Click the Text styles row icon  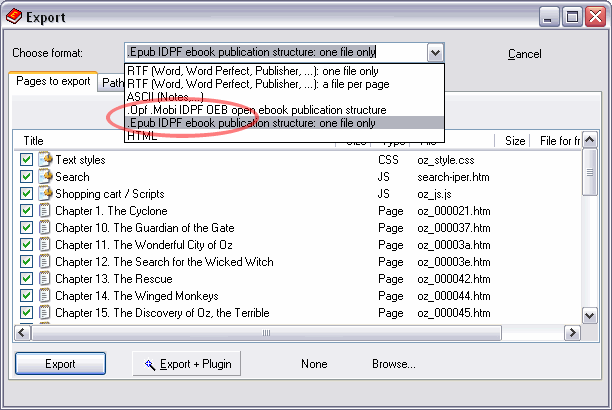point(45,159)
